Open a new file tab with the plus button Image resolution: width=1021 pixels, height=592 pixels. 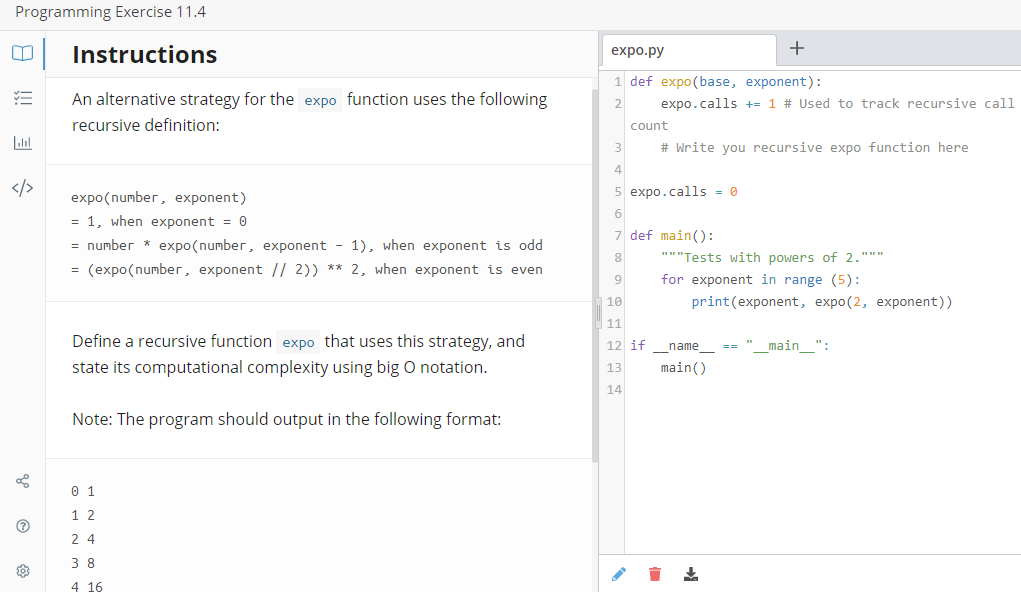[796, 46]
